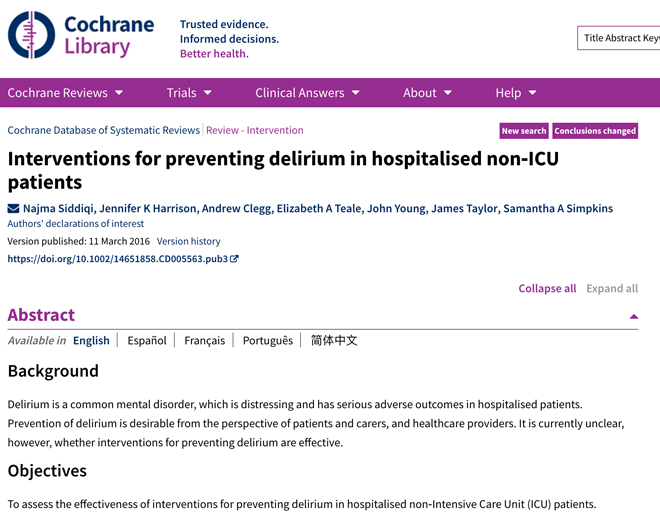Open Authors' declarations of interest

(76, 223)
